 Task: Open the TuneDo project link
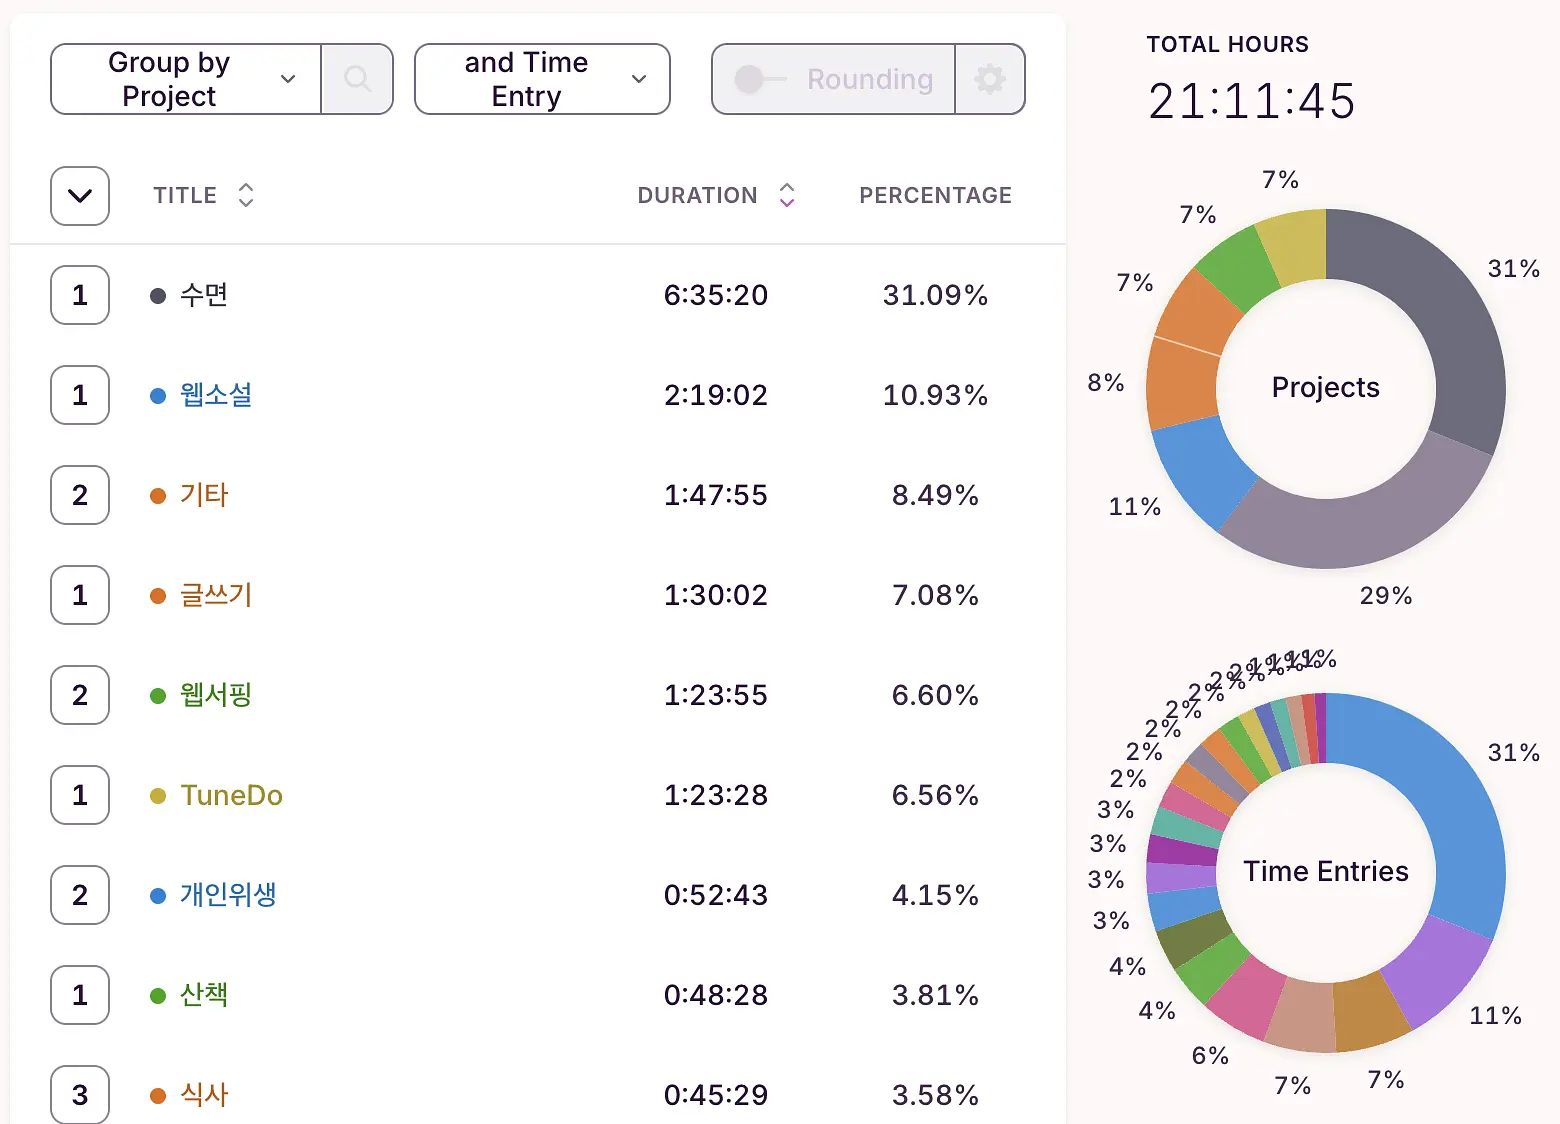231,795
